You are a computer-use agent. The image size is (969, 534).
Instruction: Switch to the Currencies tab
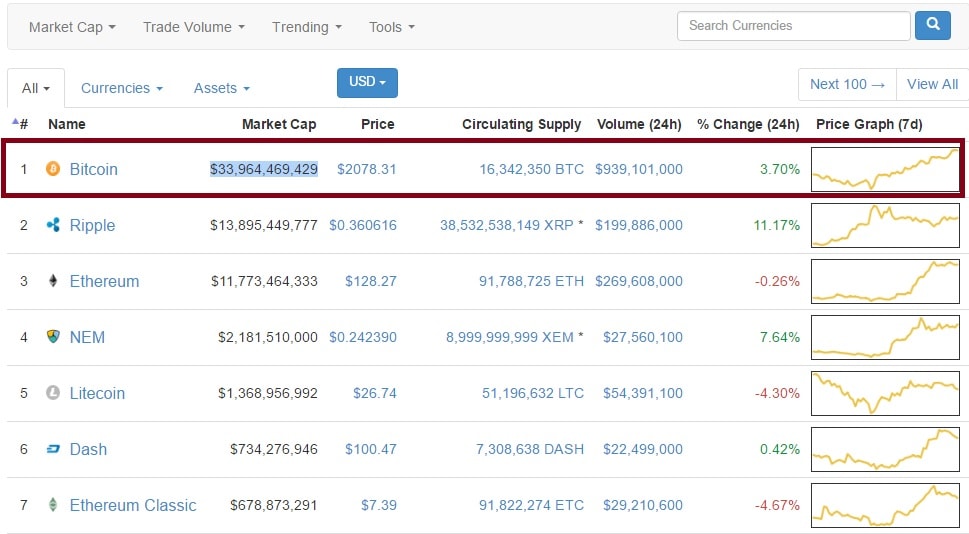(x=122, y=88)
